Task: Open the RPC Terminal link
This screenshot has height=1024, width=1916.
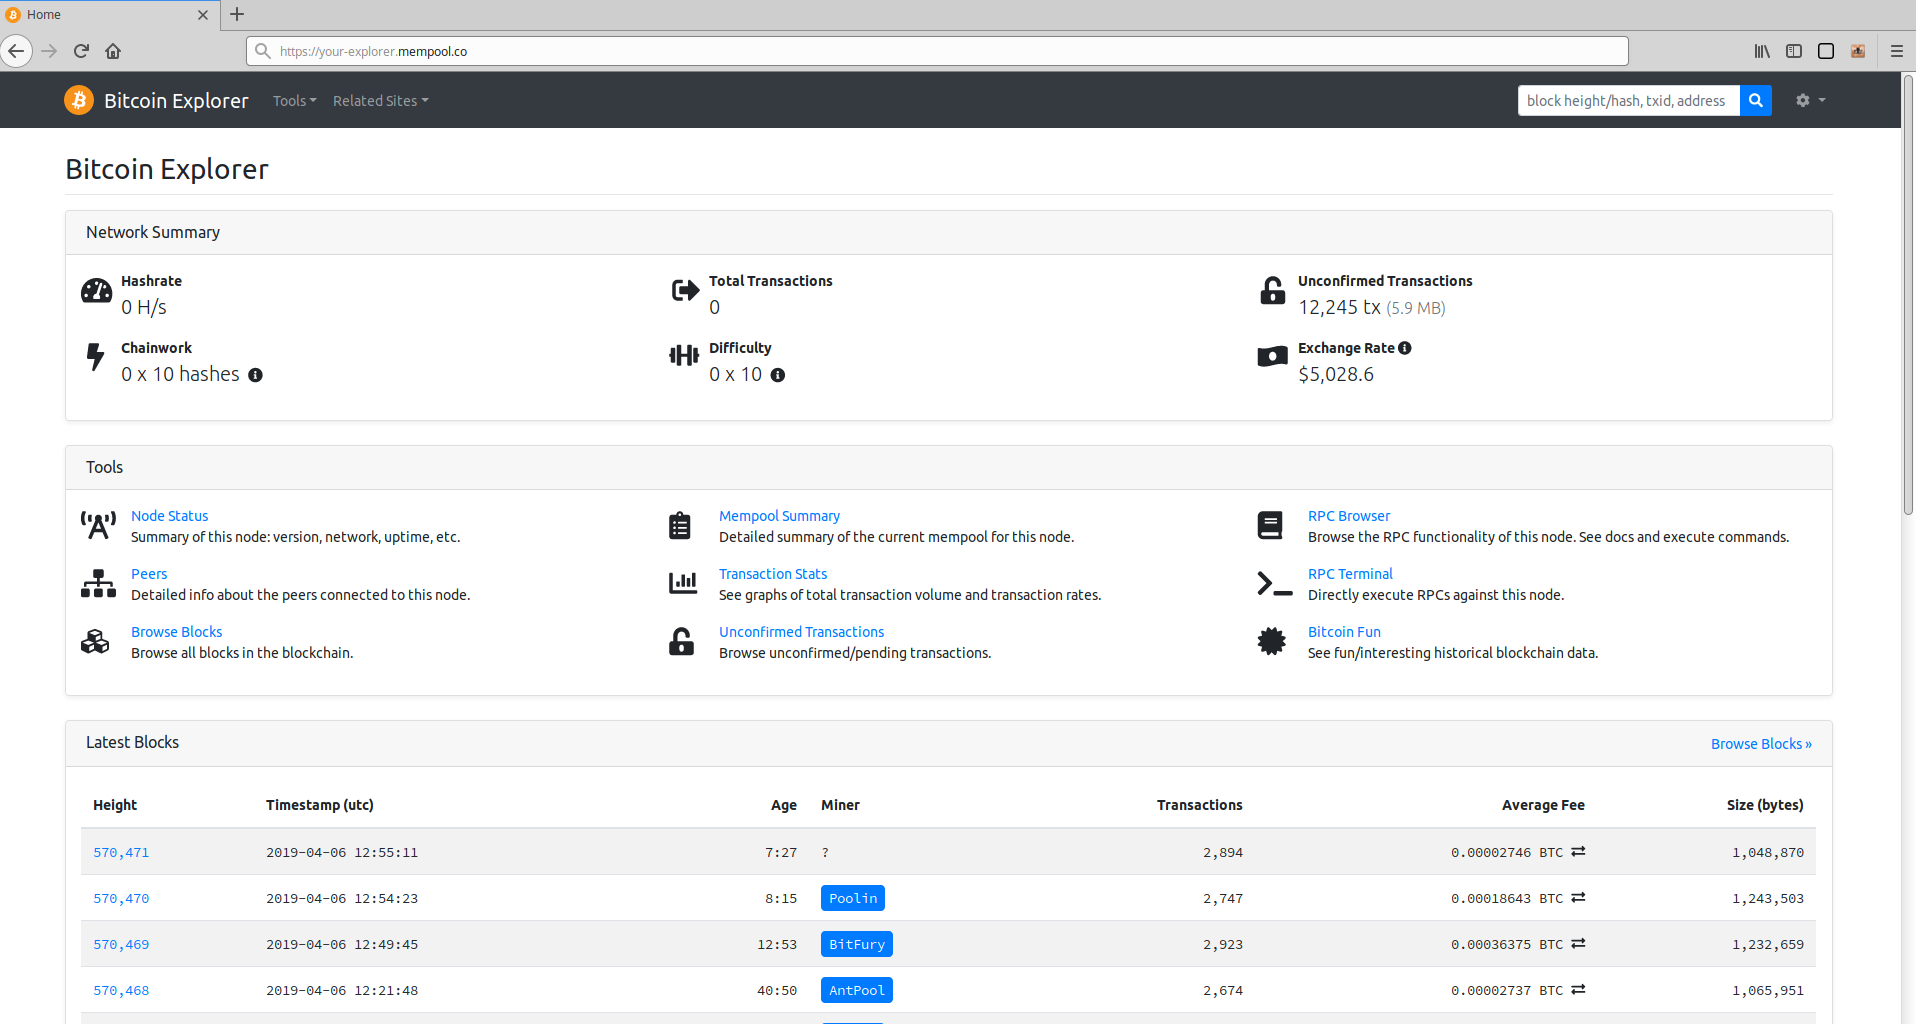Action: (x=1350, y=574)
